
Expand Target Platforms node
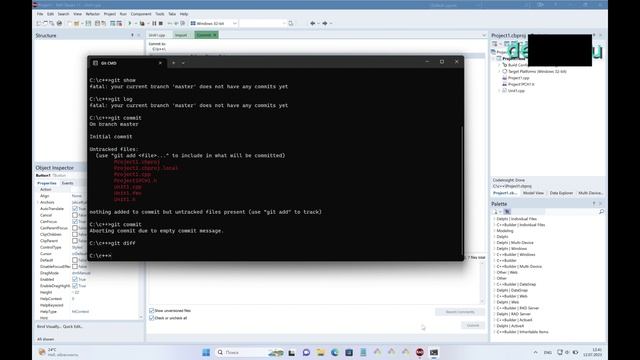pos(499,71)
